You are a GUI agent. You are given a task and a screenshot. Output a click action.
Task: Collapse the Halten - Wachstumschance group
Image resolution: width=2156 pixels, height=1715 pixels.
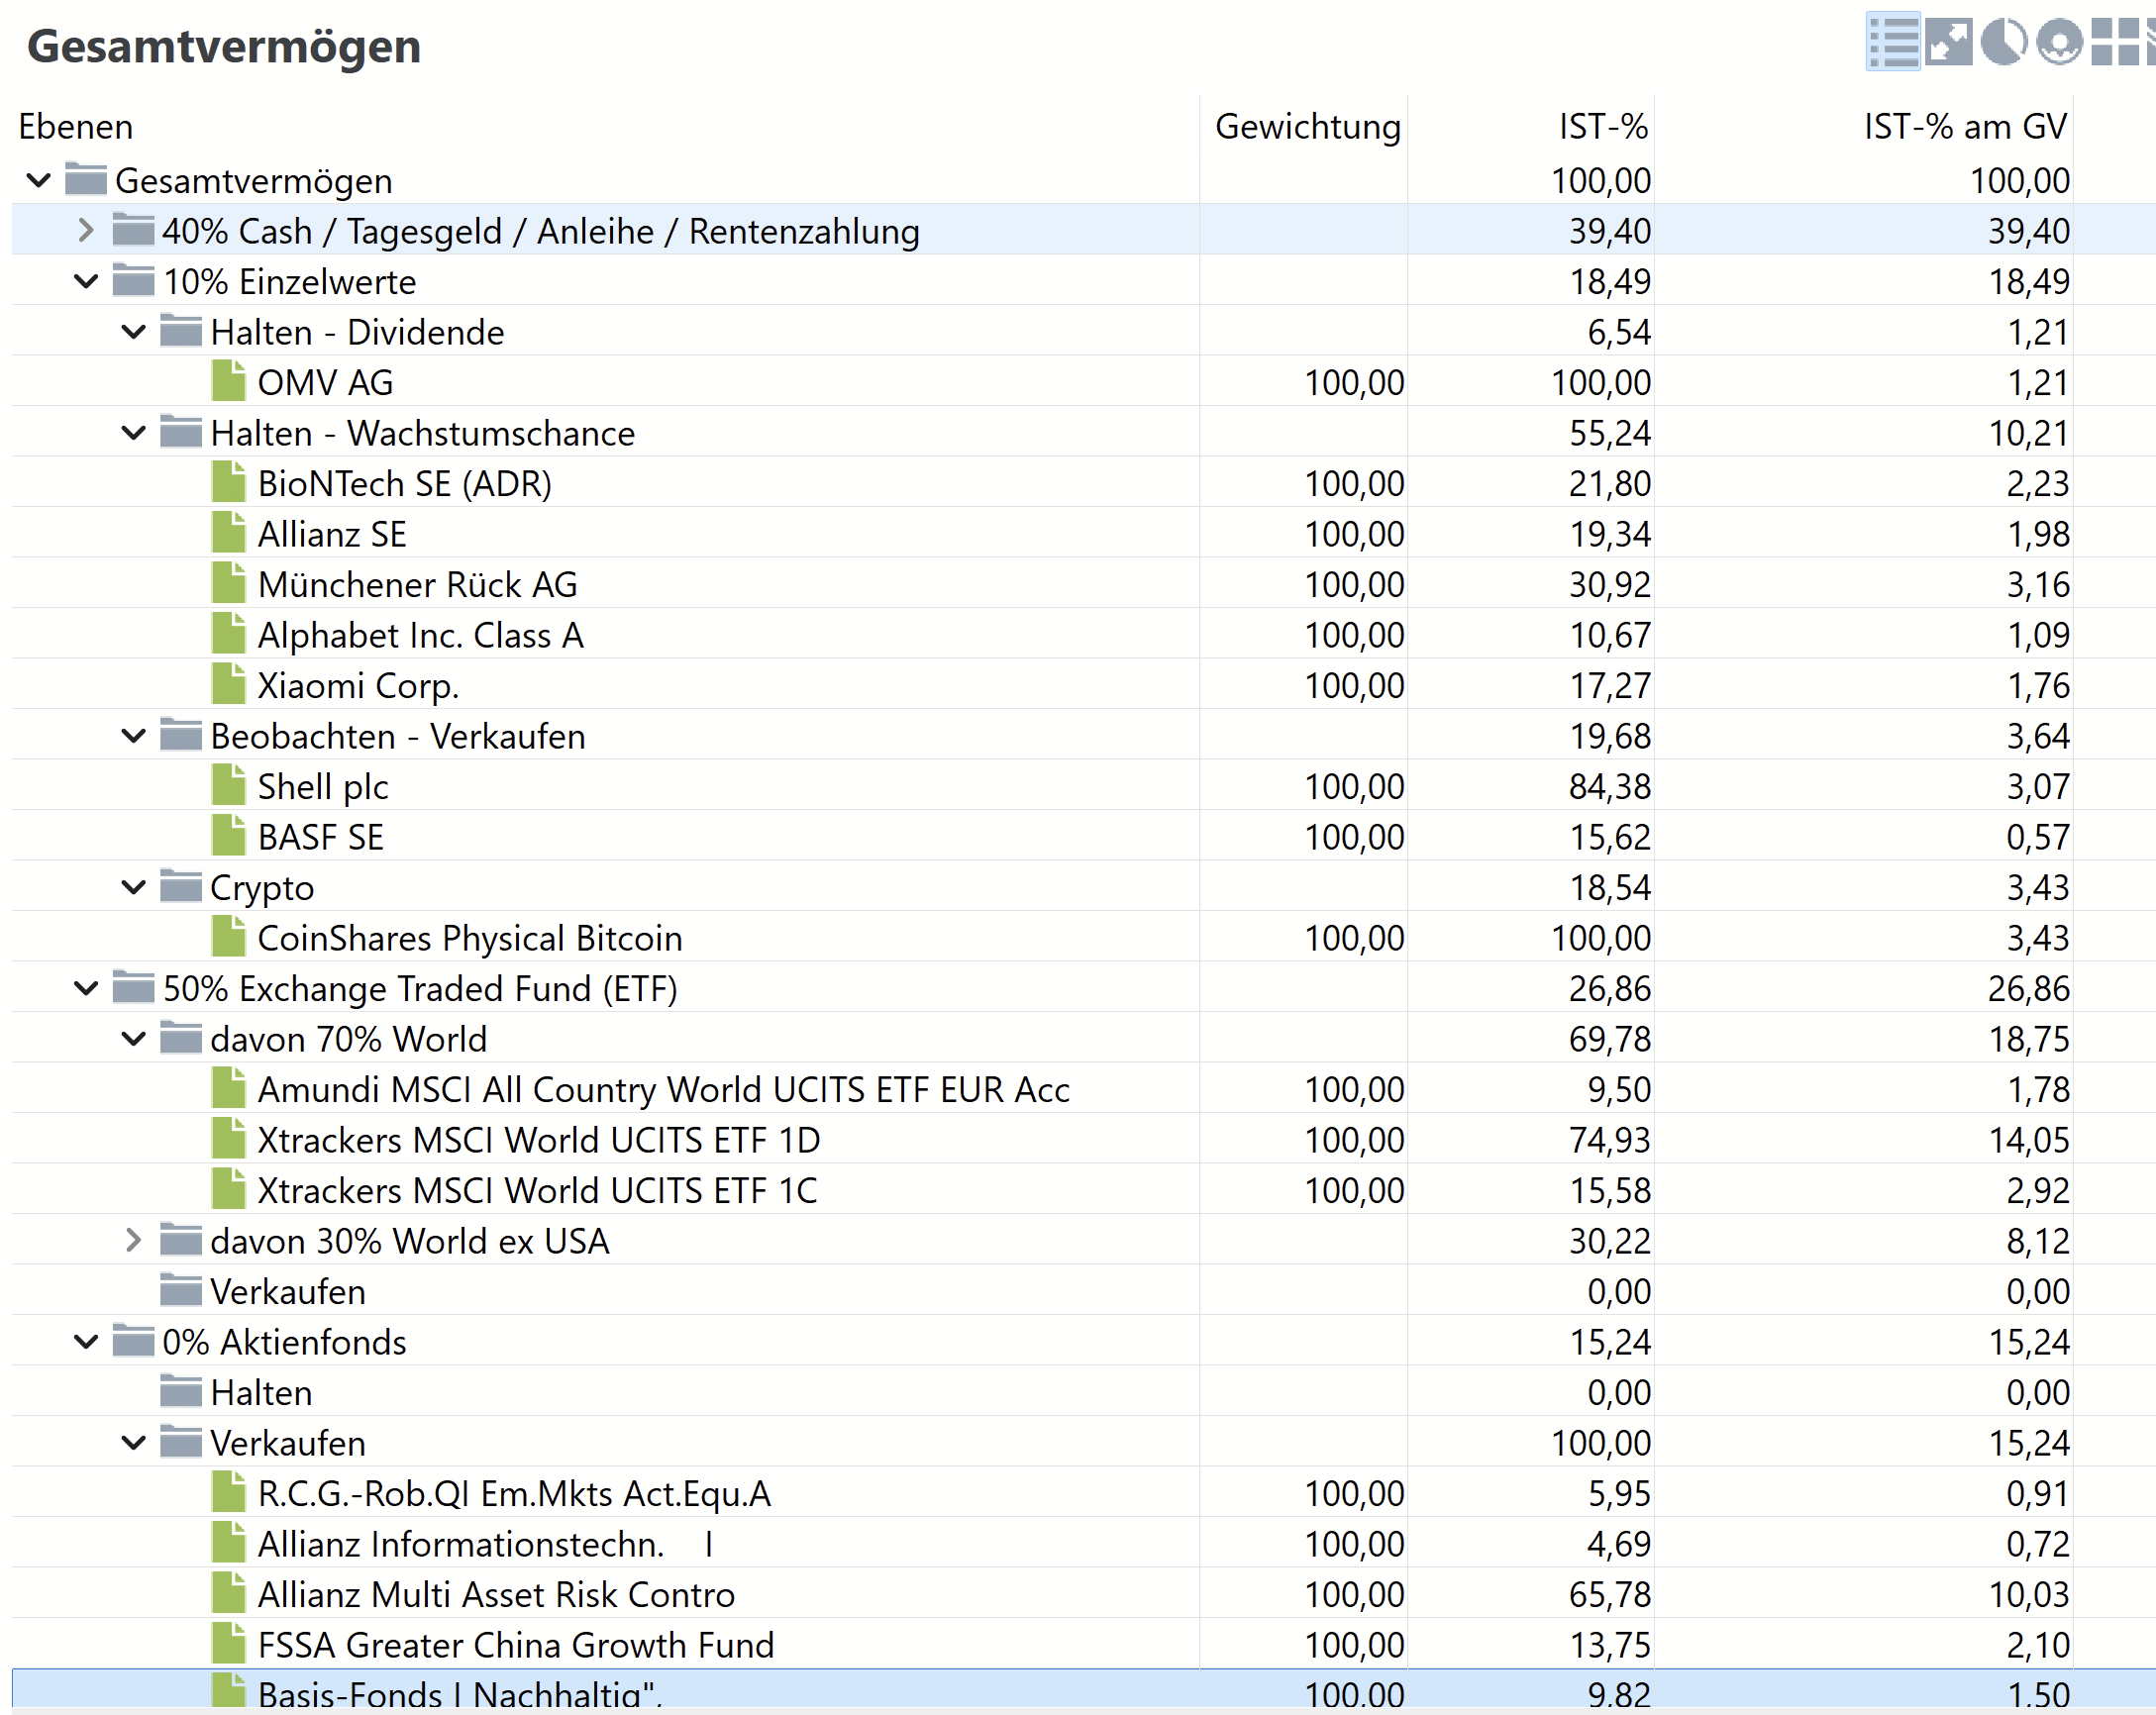133,432
